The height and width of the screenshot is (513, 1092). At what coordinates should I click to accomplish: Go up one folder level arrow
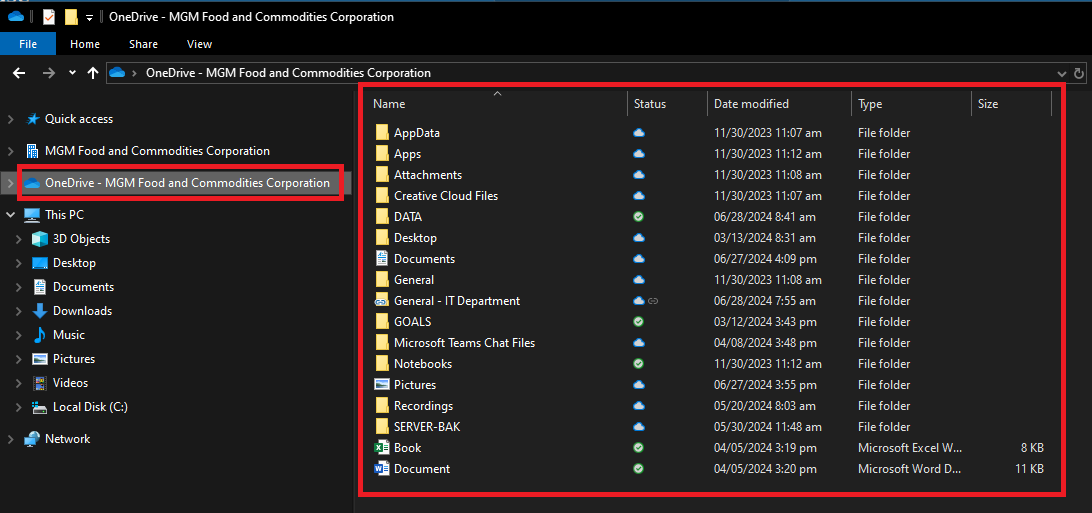(x=93, y=73)
